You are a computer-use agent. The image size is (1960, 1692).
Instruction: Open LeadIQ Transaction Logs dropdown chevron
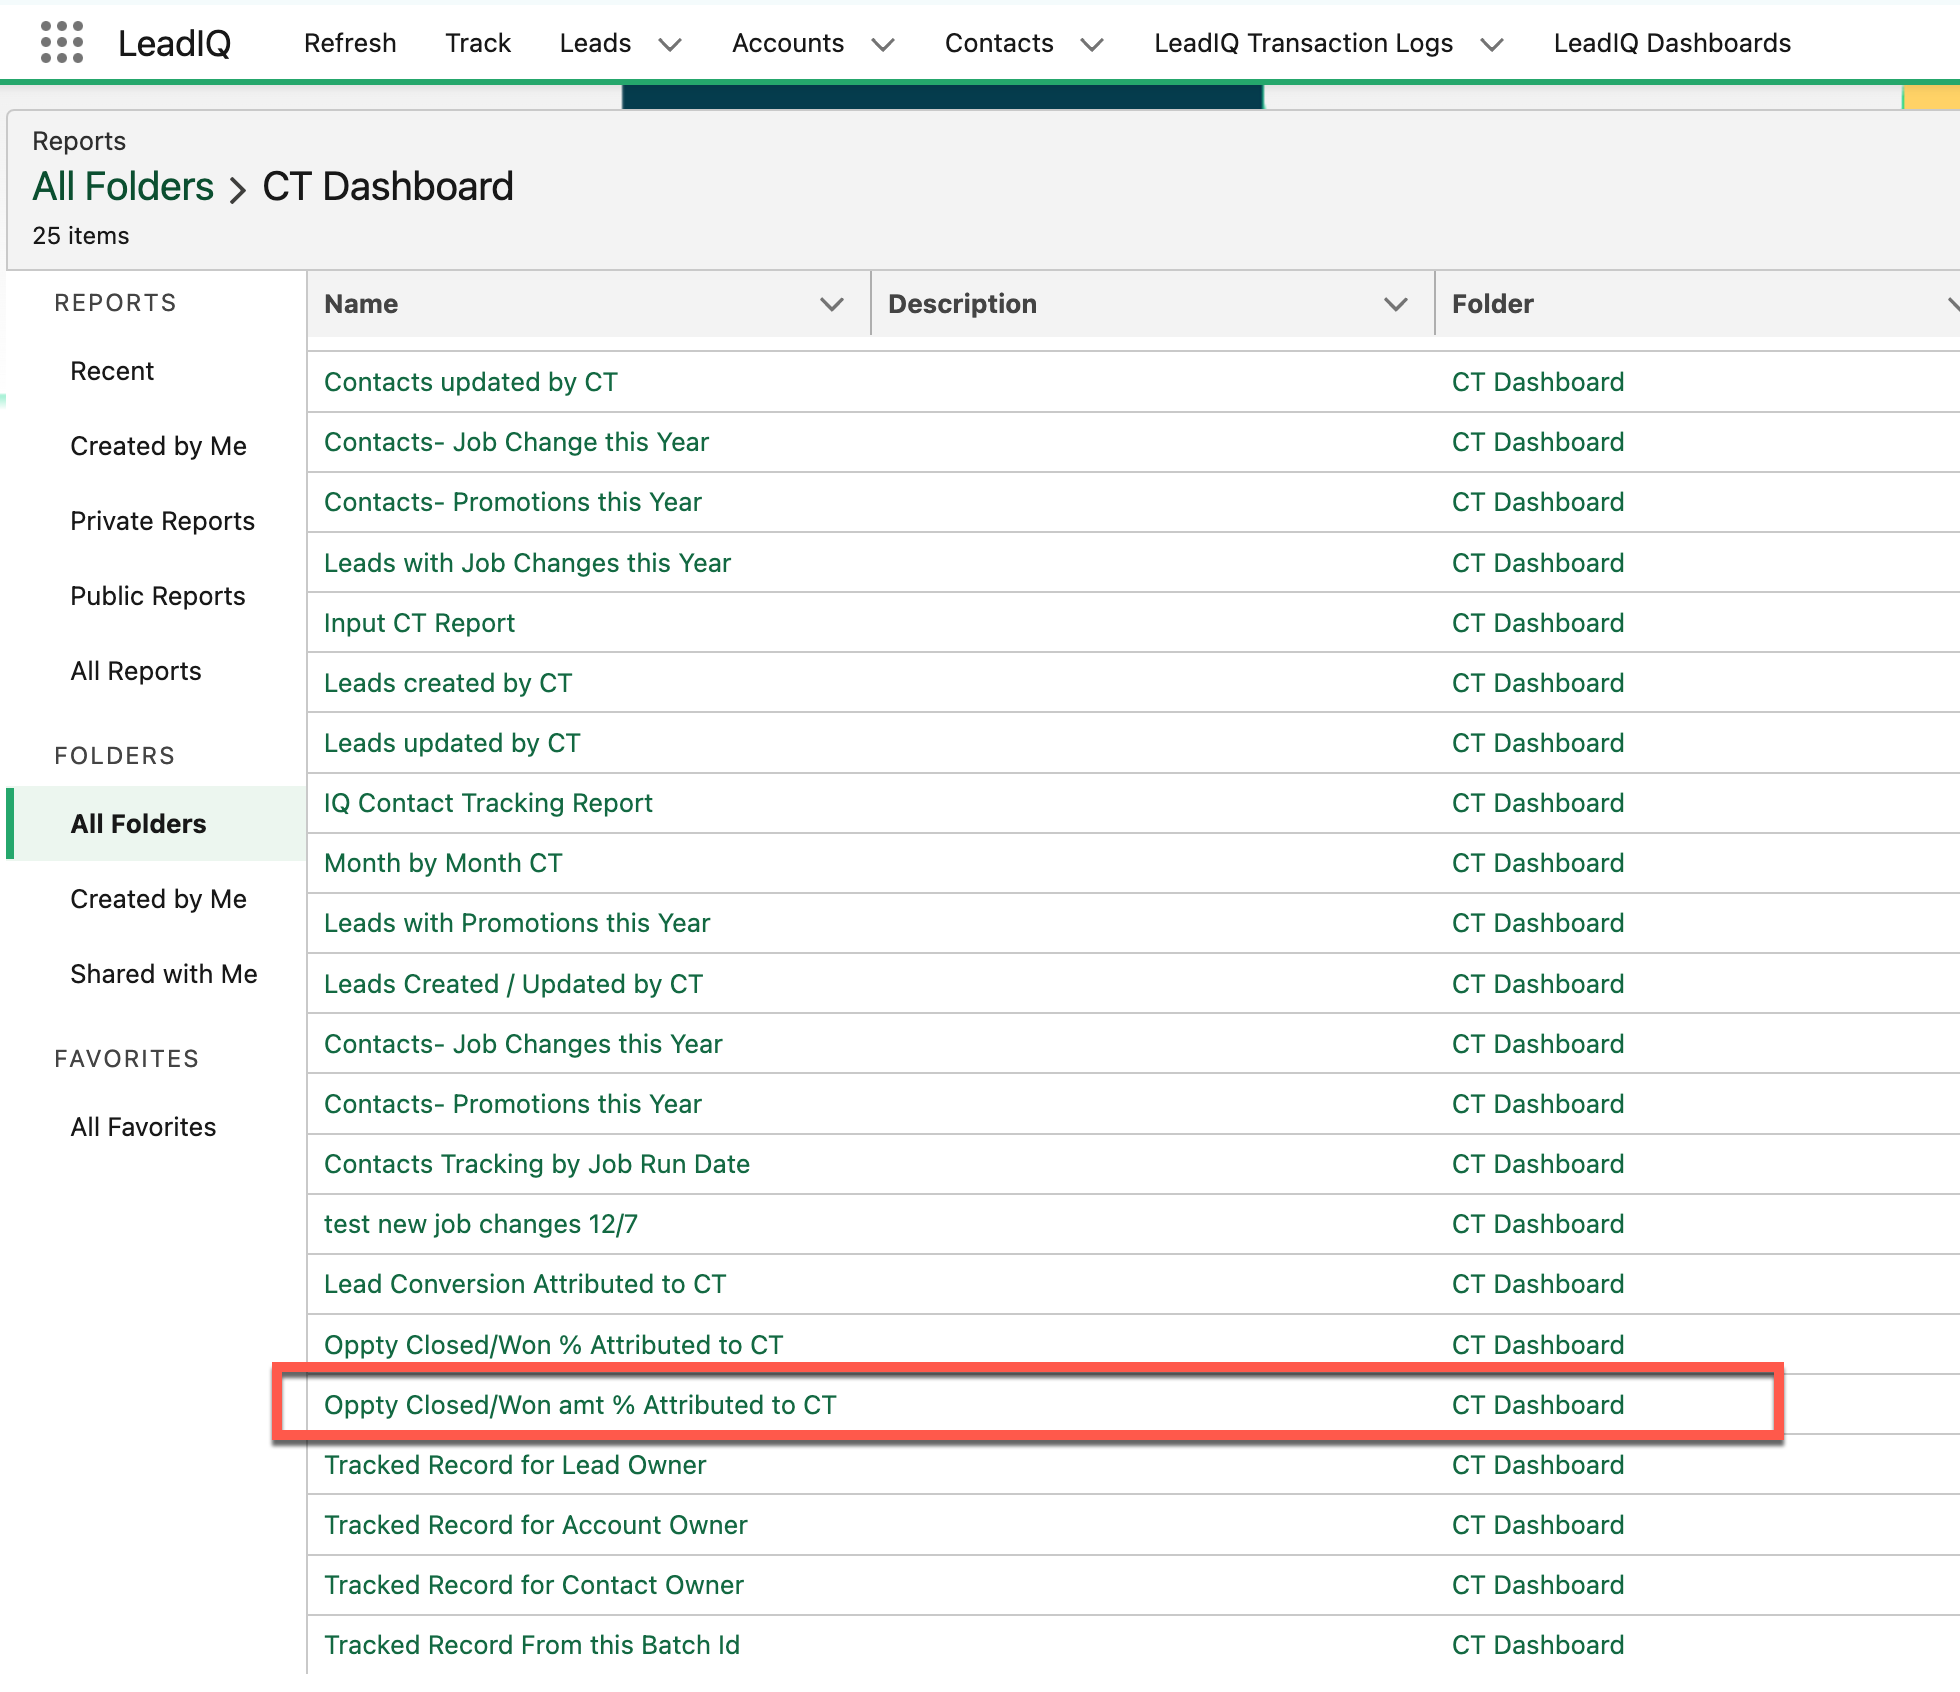point(1491,44)
